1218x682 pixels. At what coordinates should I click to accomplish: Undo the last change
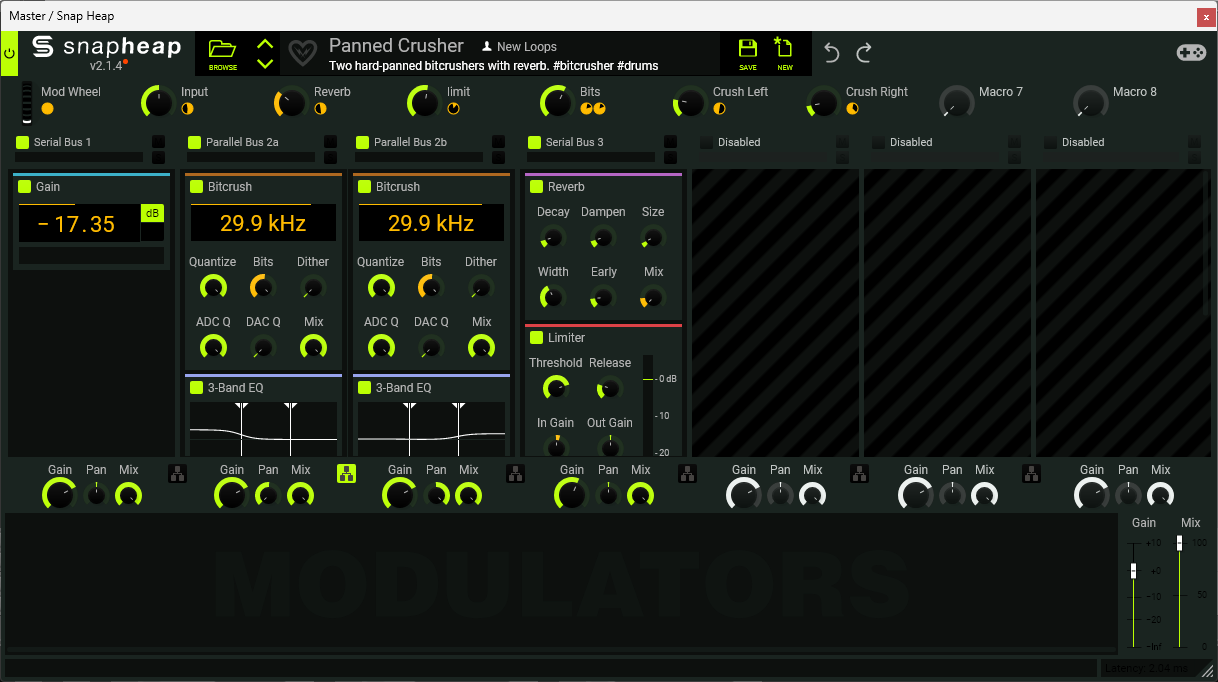coord(832,53)
